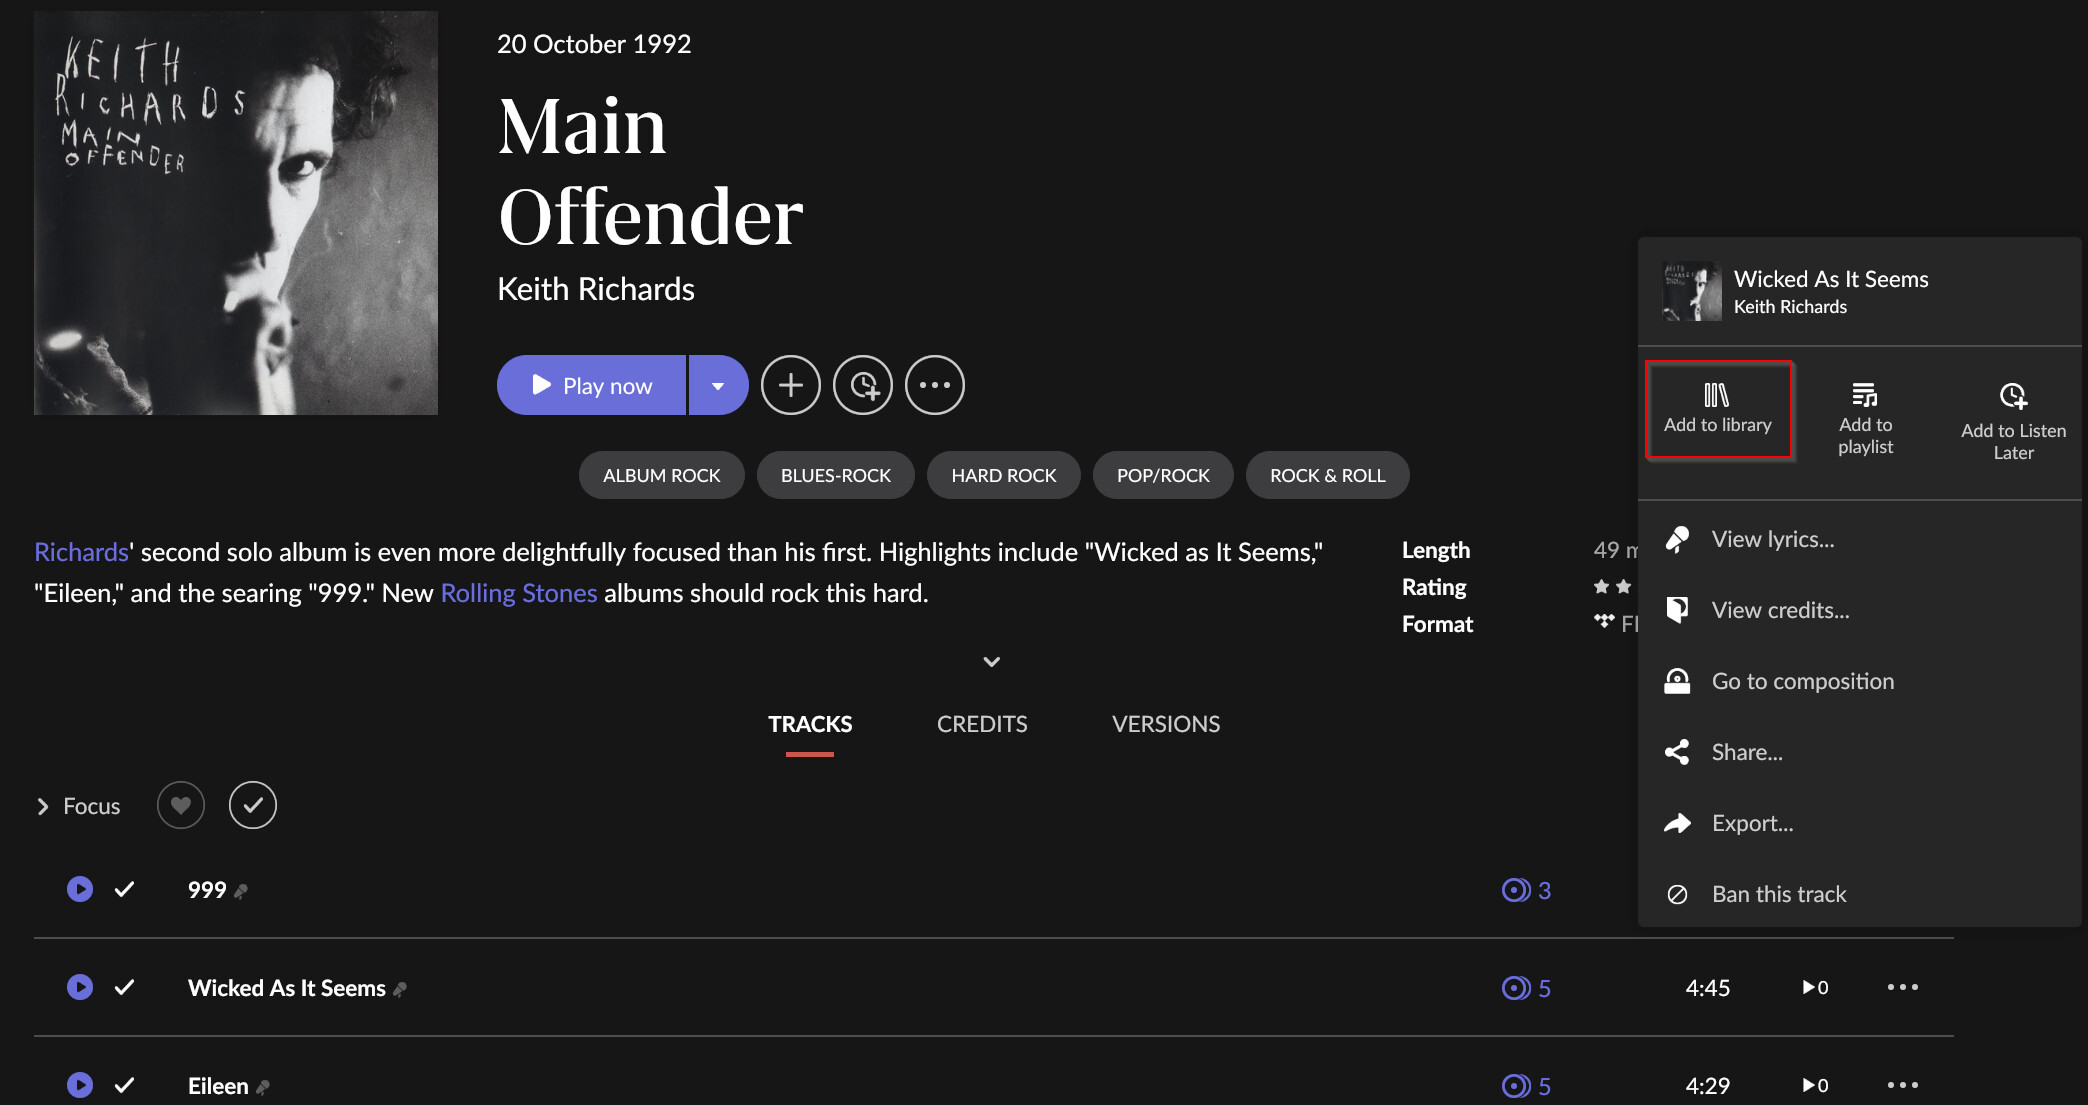Open the Play now dropdown arrow
This screenshot has height=1105, width=2088.
tap(718, 385)
